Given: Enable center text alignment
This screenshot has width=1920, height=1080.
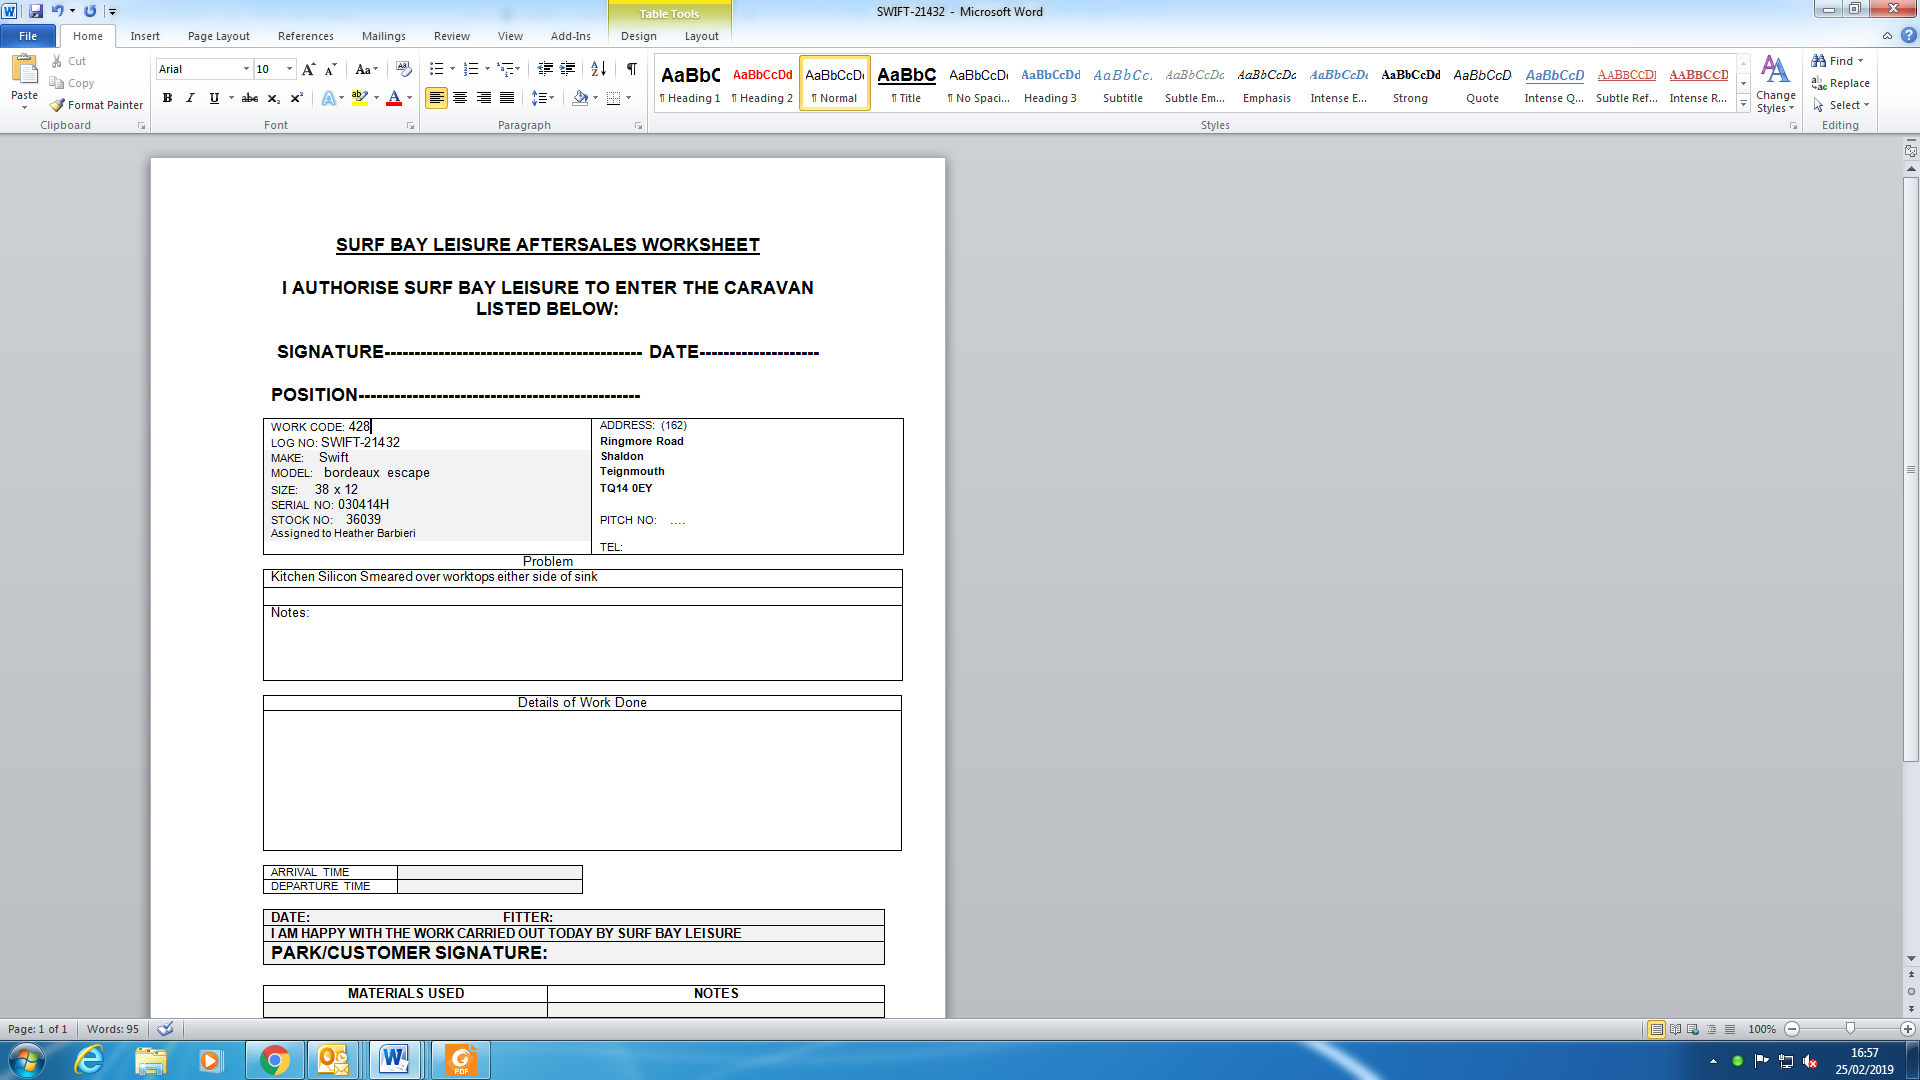Looking at the screenshot, I should 460,98.
